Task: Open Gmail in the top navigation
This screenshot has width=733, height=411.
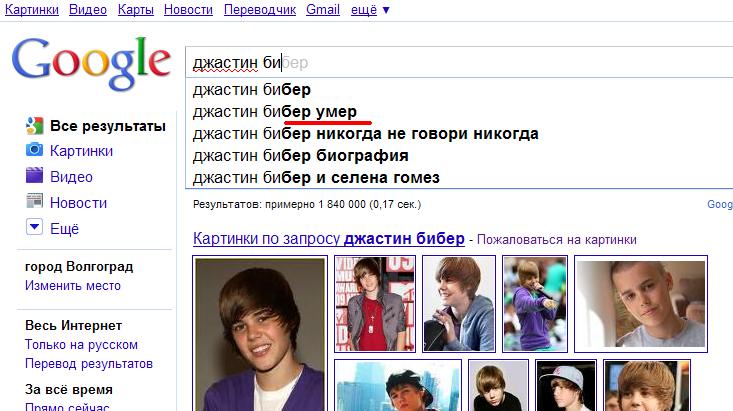Action: pos(323,9)
